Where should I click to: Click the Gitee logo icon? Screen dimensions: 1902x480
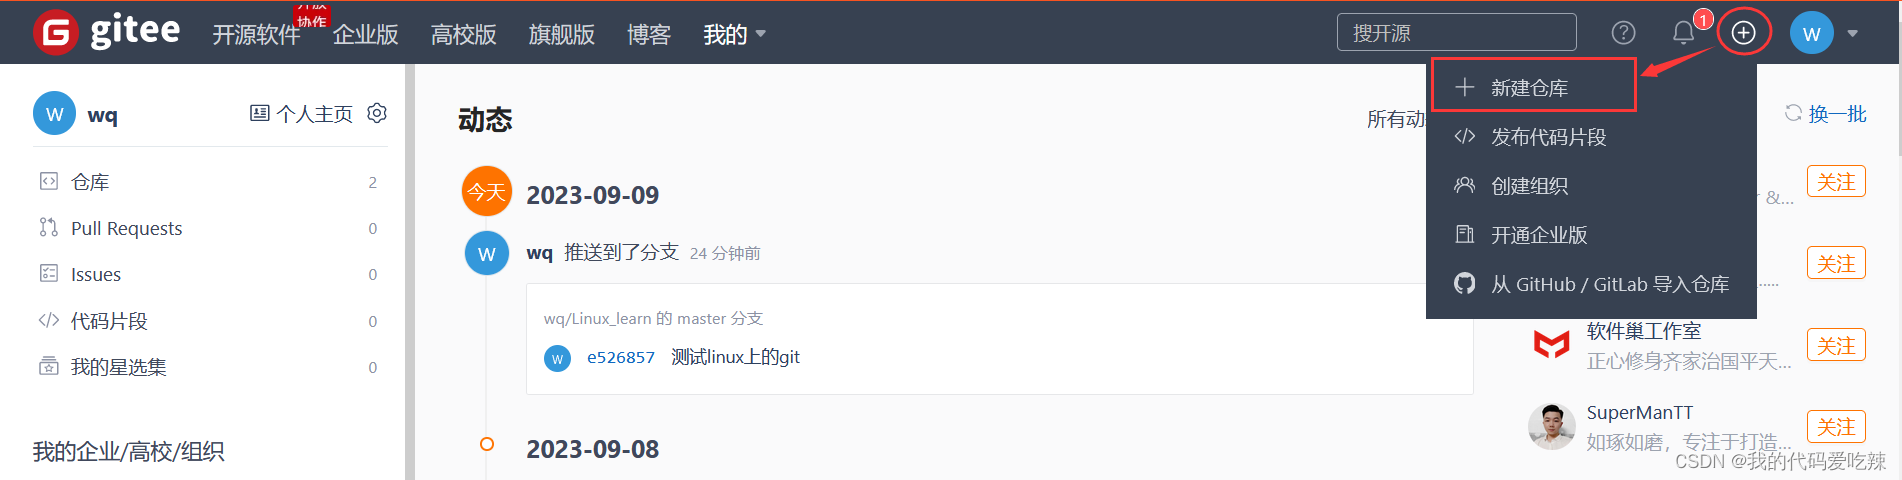[56, 33]
